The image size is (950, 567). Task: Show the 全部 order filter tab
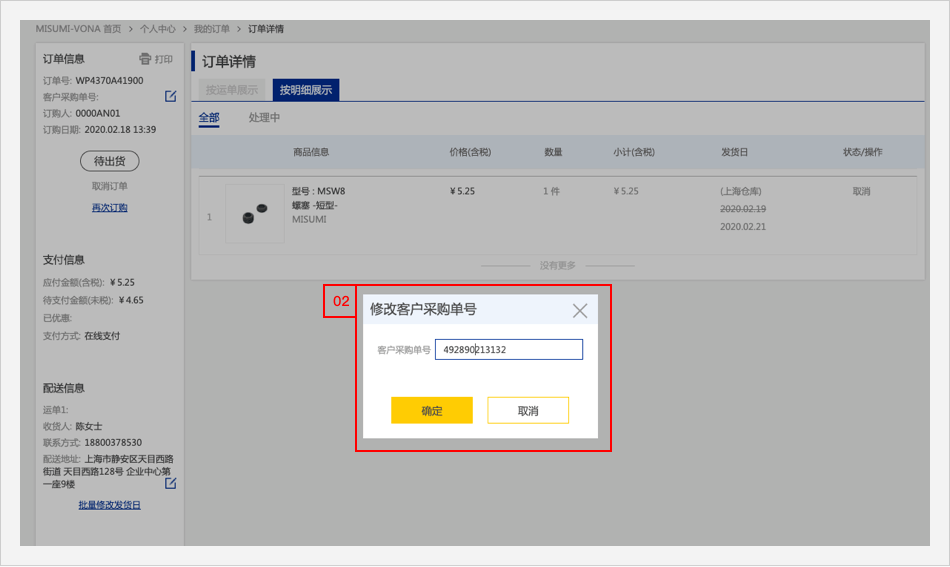208,118
